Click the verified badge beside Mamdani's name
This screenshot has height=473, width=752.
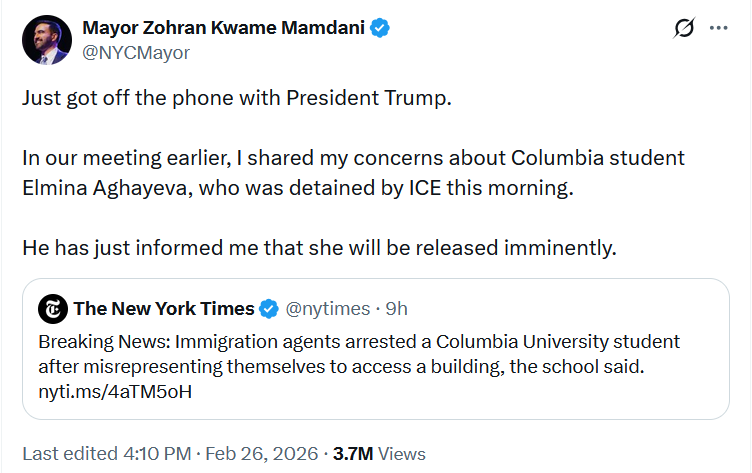[x=380, y=29]
